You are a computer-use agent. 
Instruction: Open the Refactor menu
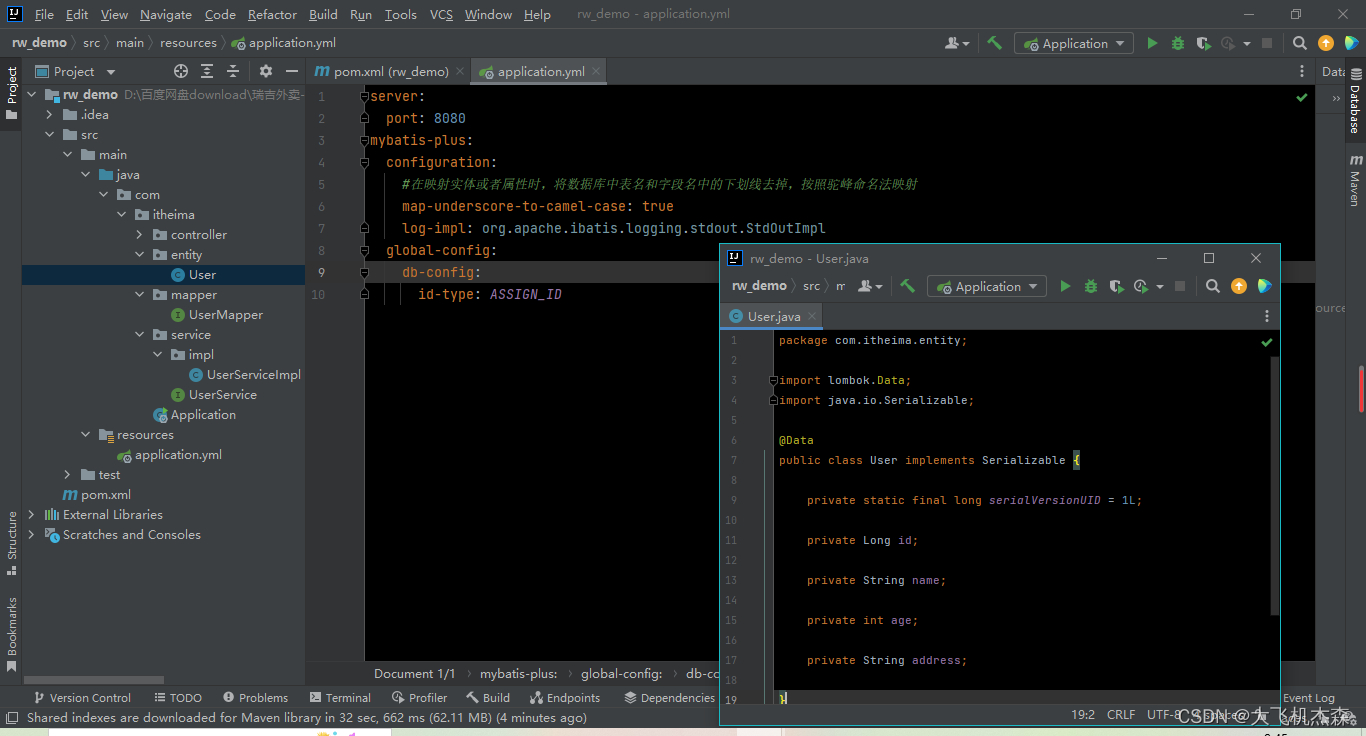tap(272, 14)
